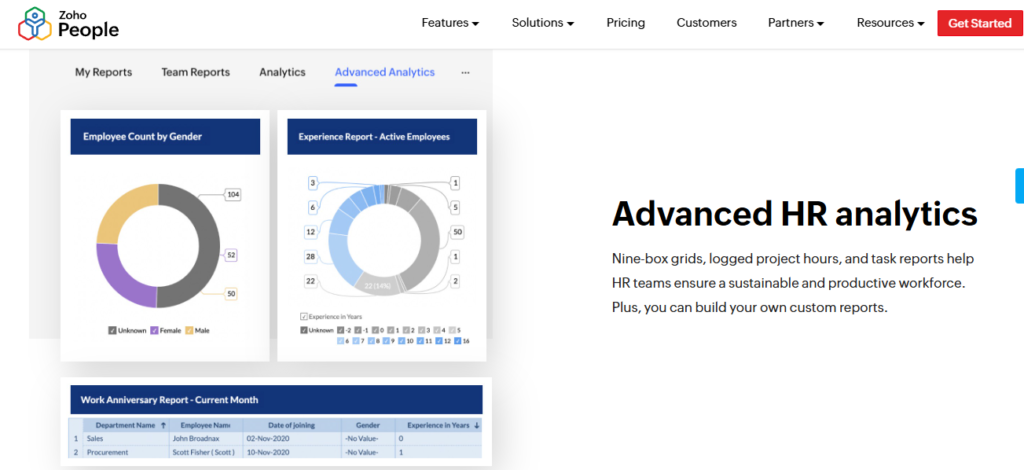
Task: Click the Employee Name column header
Action: tap(206, 425)
